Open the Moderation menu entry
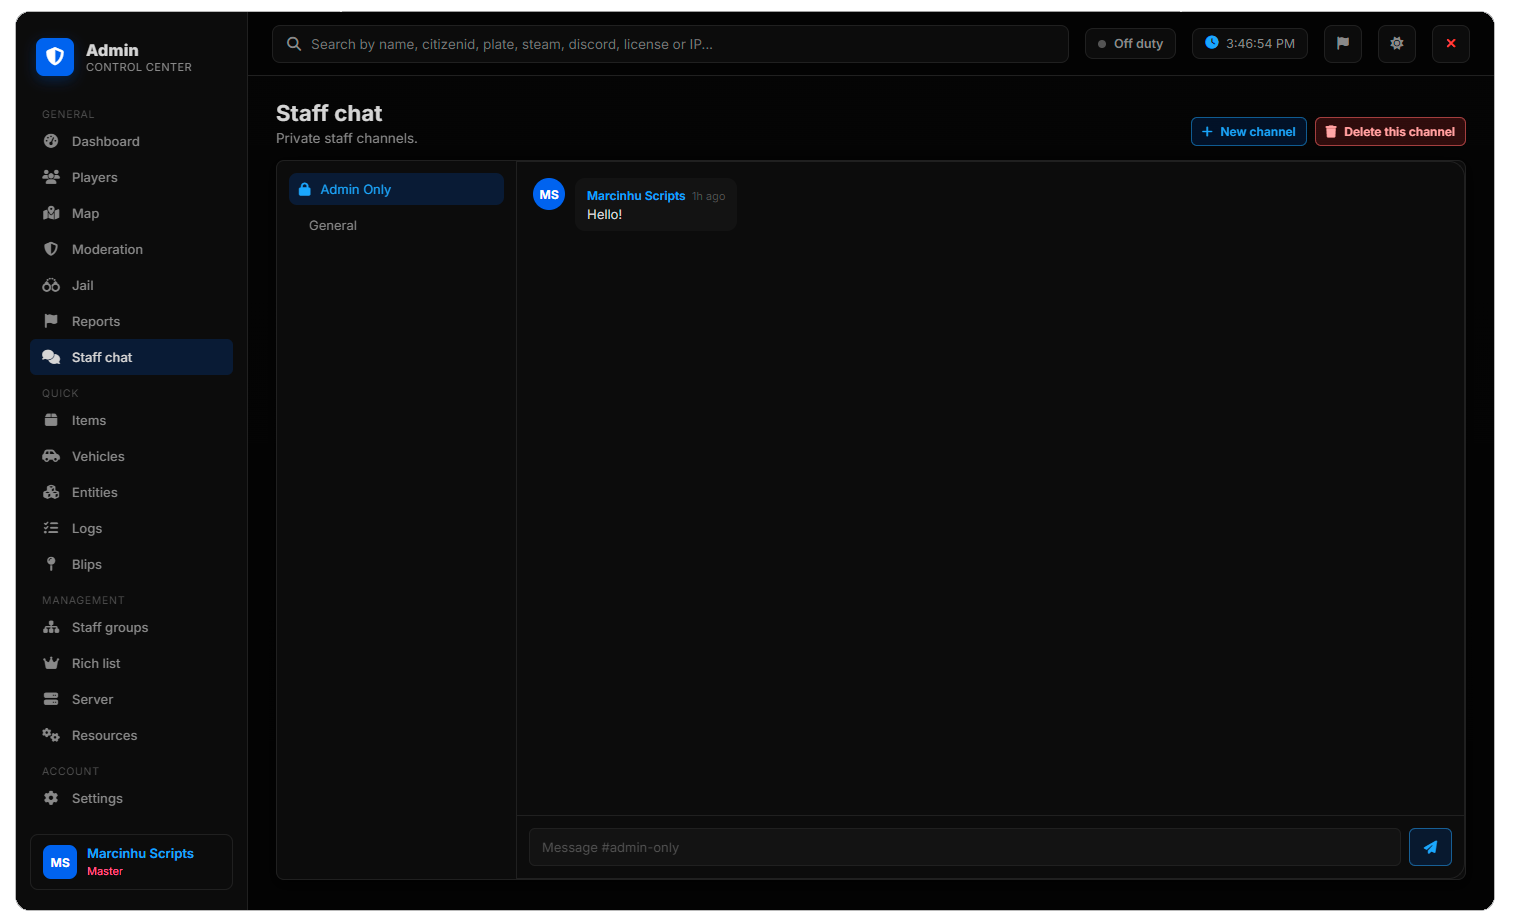 tap(131, 249)
